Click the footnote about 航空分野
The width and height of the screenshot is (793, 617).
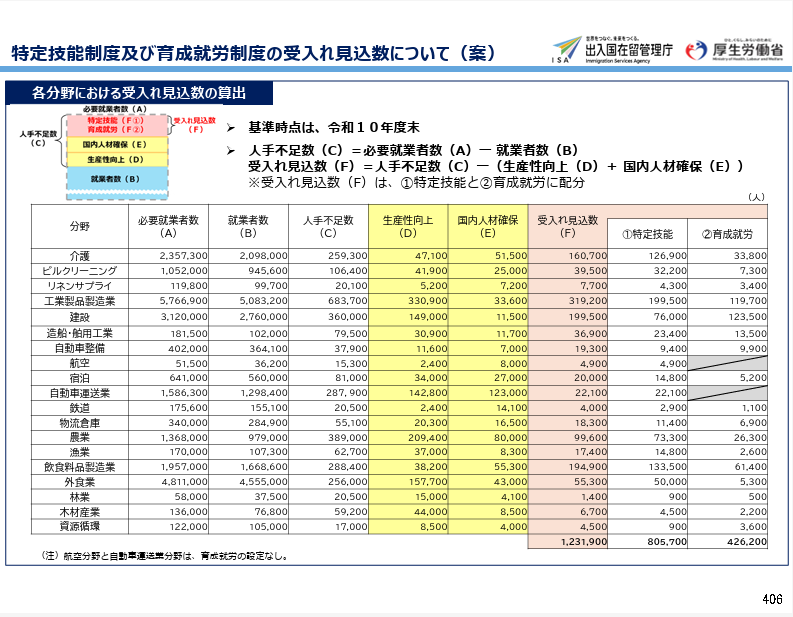pos(165,556)
